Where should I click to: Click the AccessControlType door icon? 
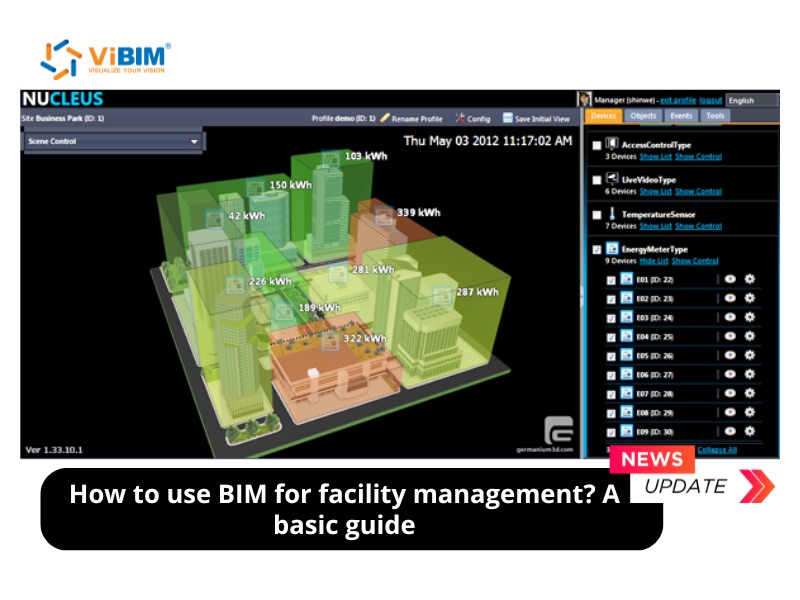coord(612,143)
